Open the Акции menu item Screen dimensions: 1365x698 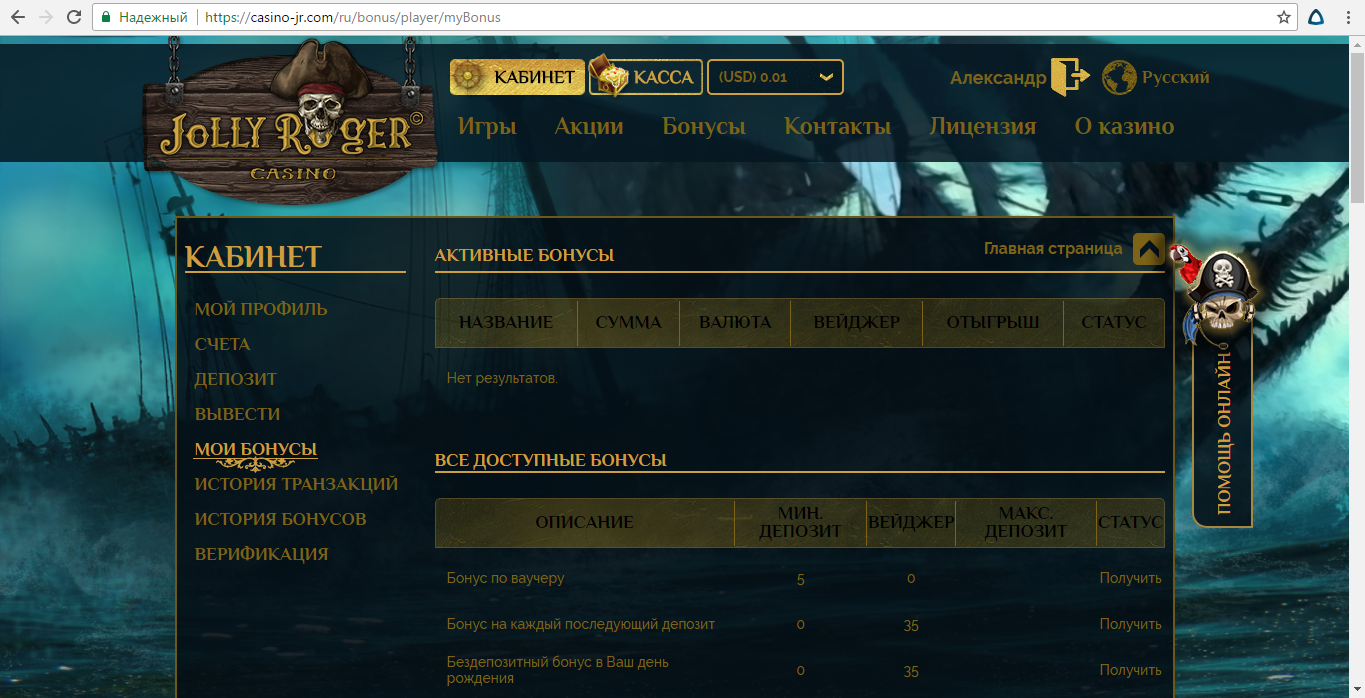coord(589,126)
